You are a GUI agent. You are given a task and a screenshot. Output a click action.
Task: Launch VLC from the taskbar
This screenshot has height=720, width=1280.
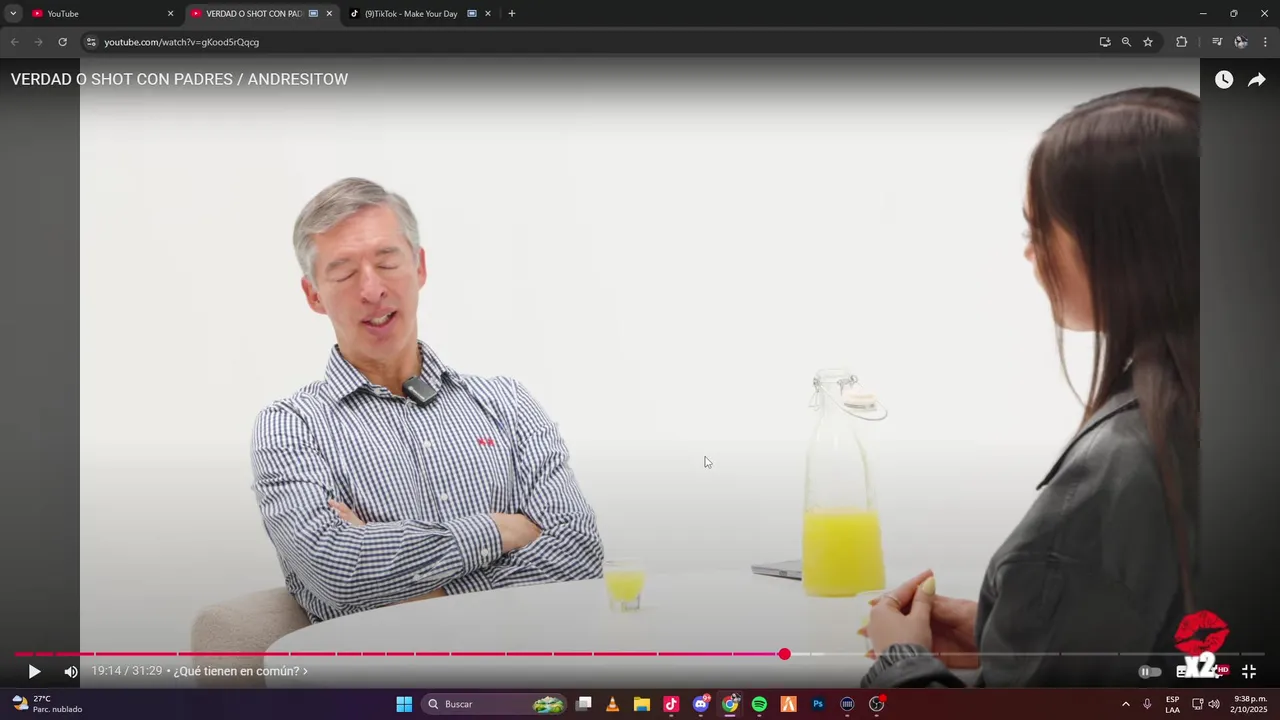point(613,704)
